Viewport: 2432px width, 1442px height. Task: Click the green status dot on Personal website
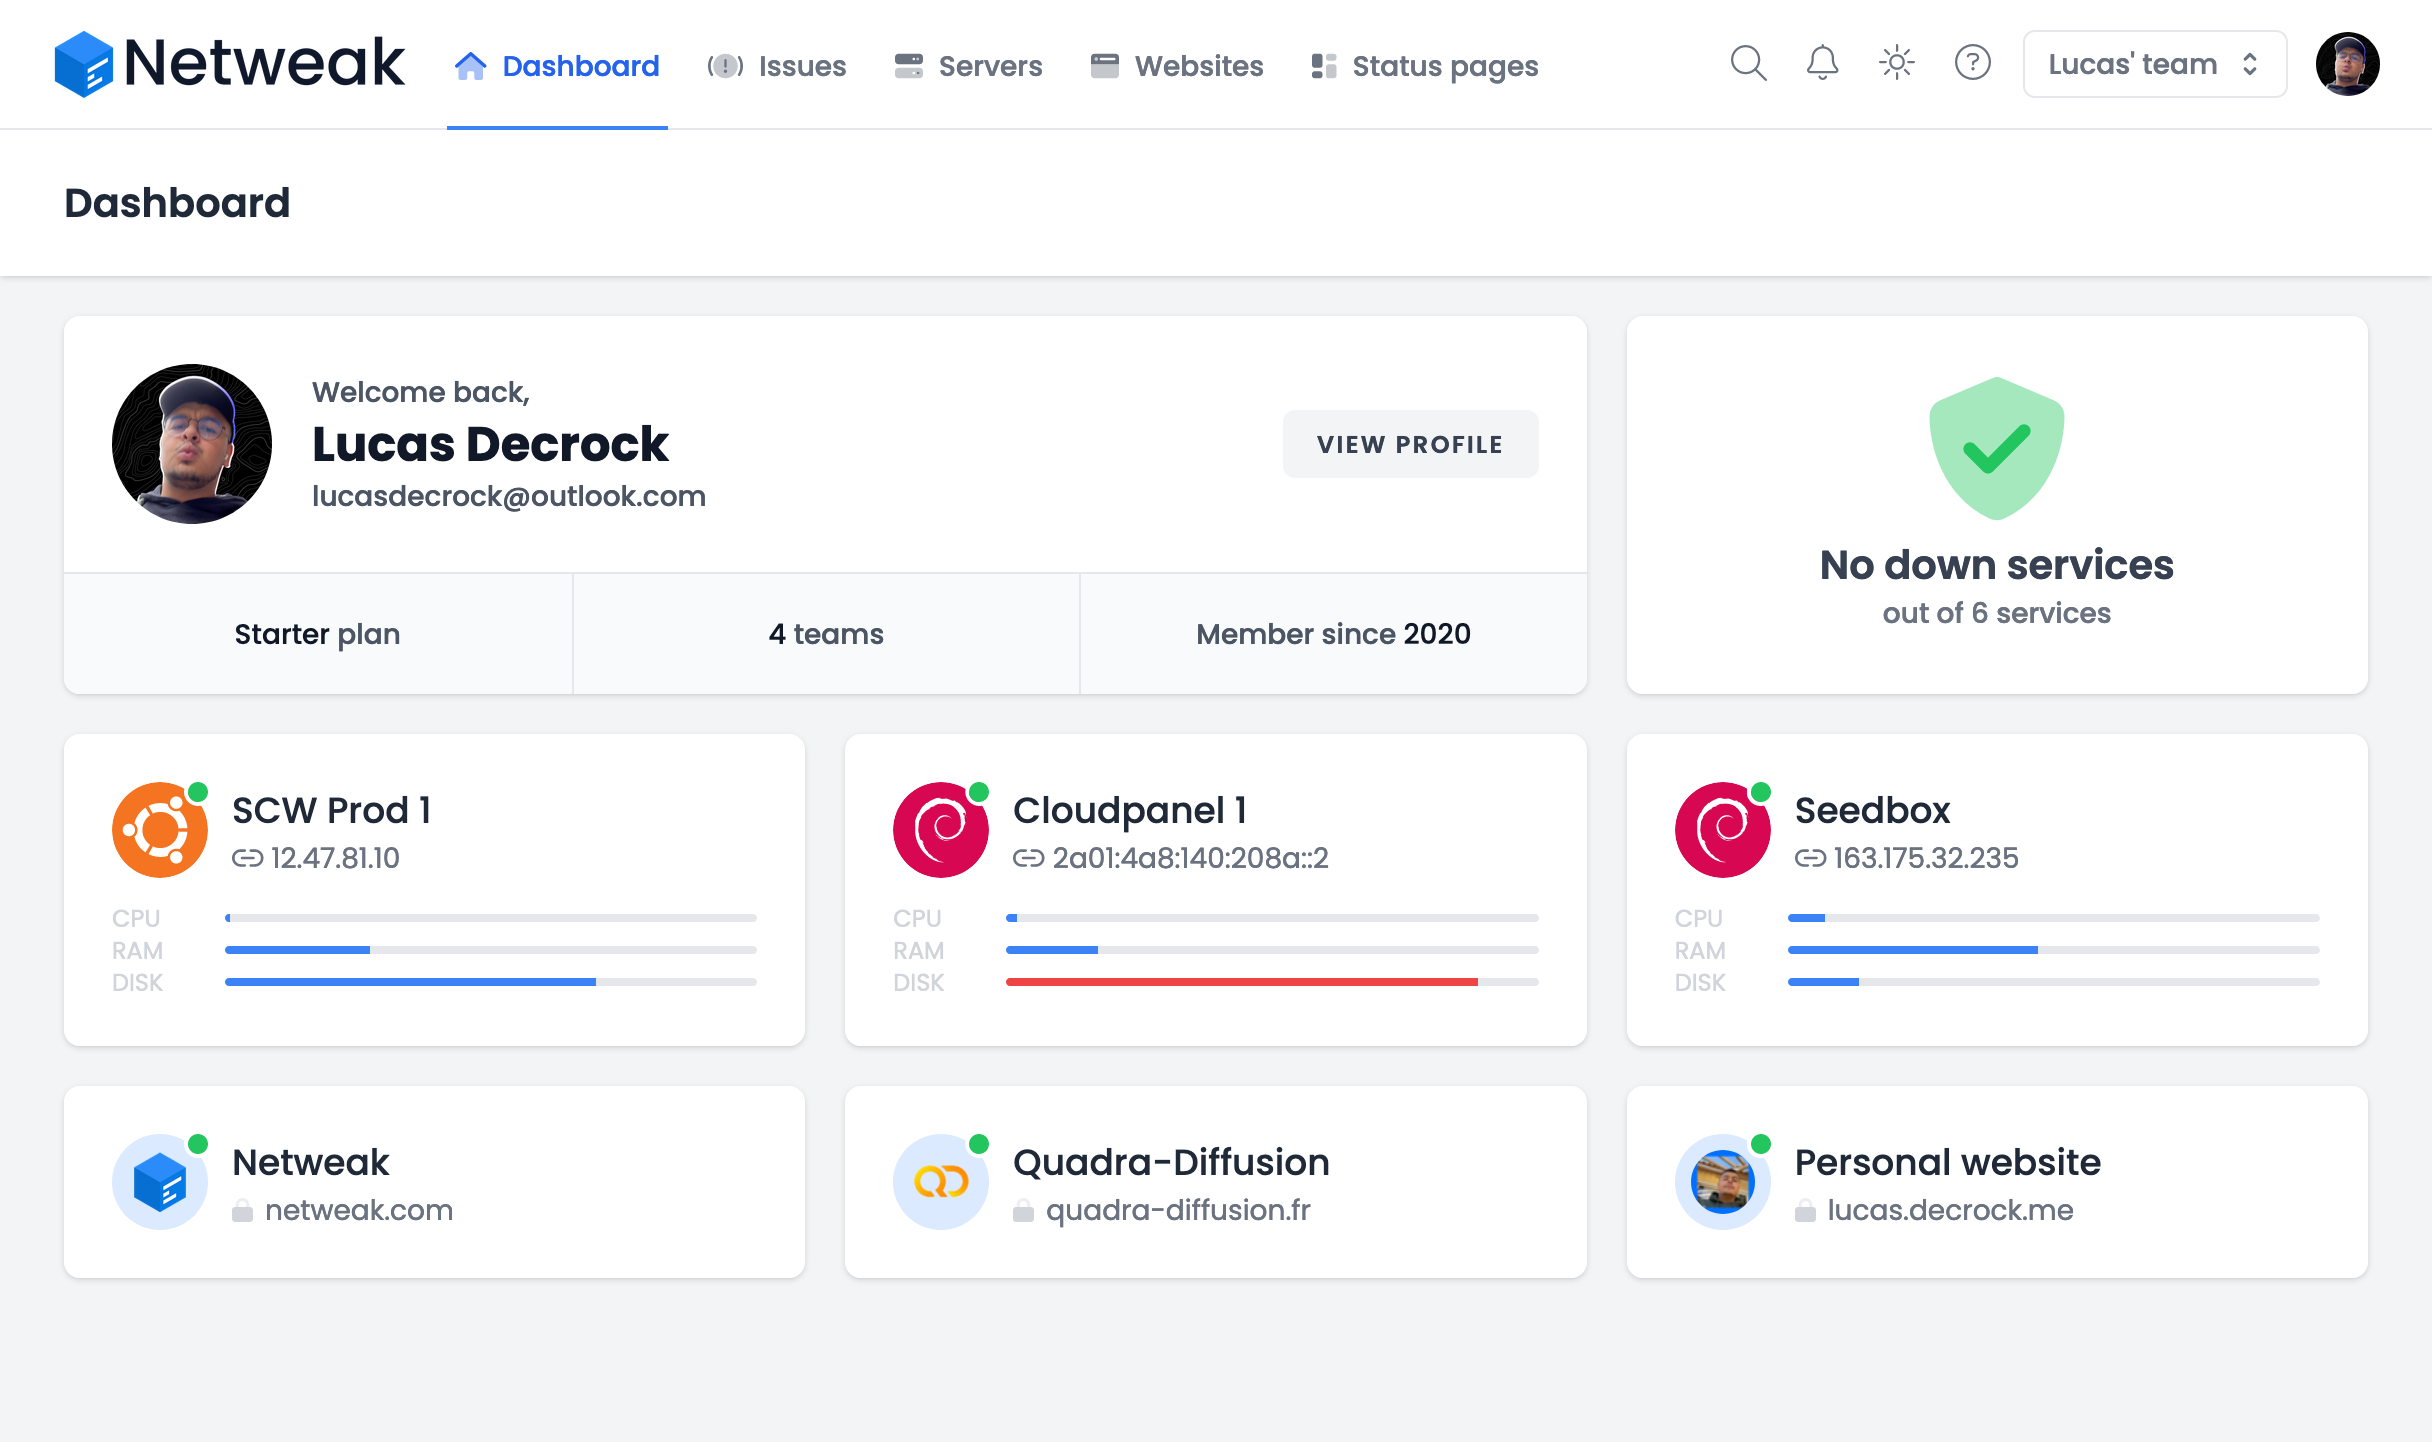click(x=1761, y=1142)
